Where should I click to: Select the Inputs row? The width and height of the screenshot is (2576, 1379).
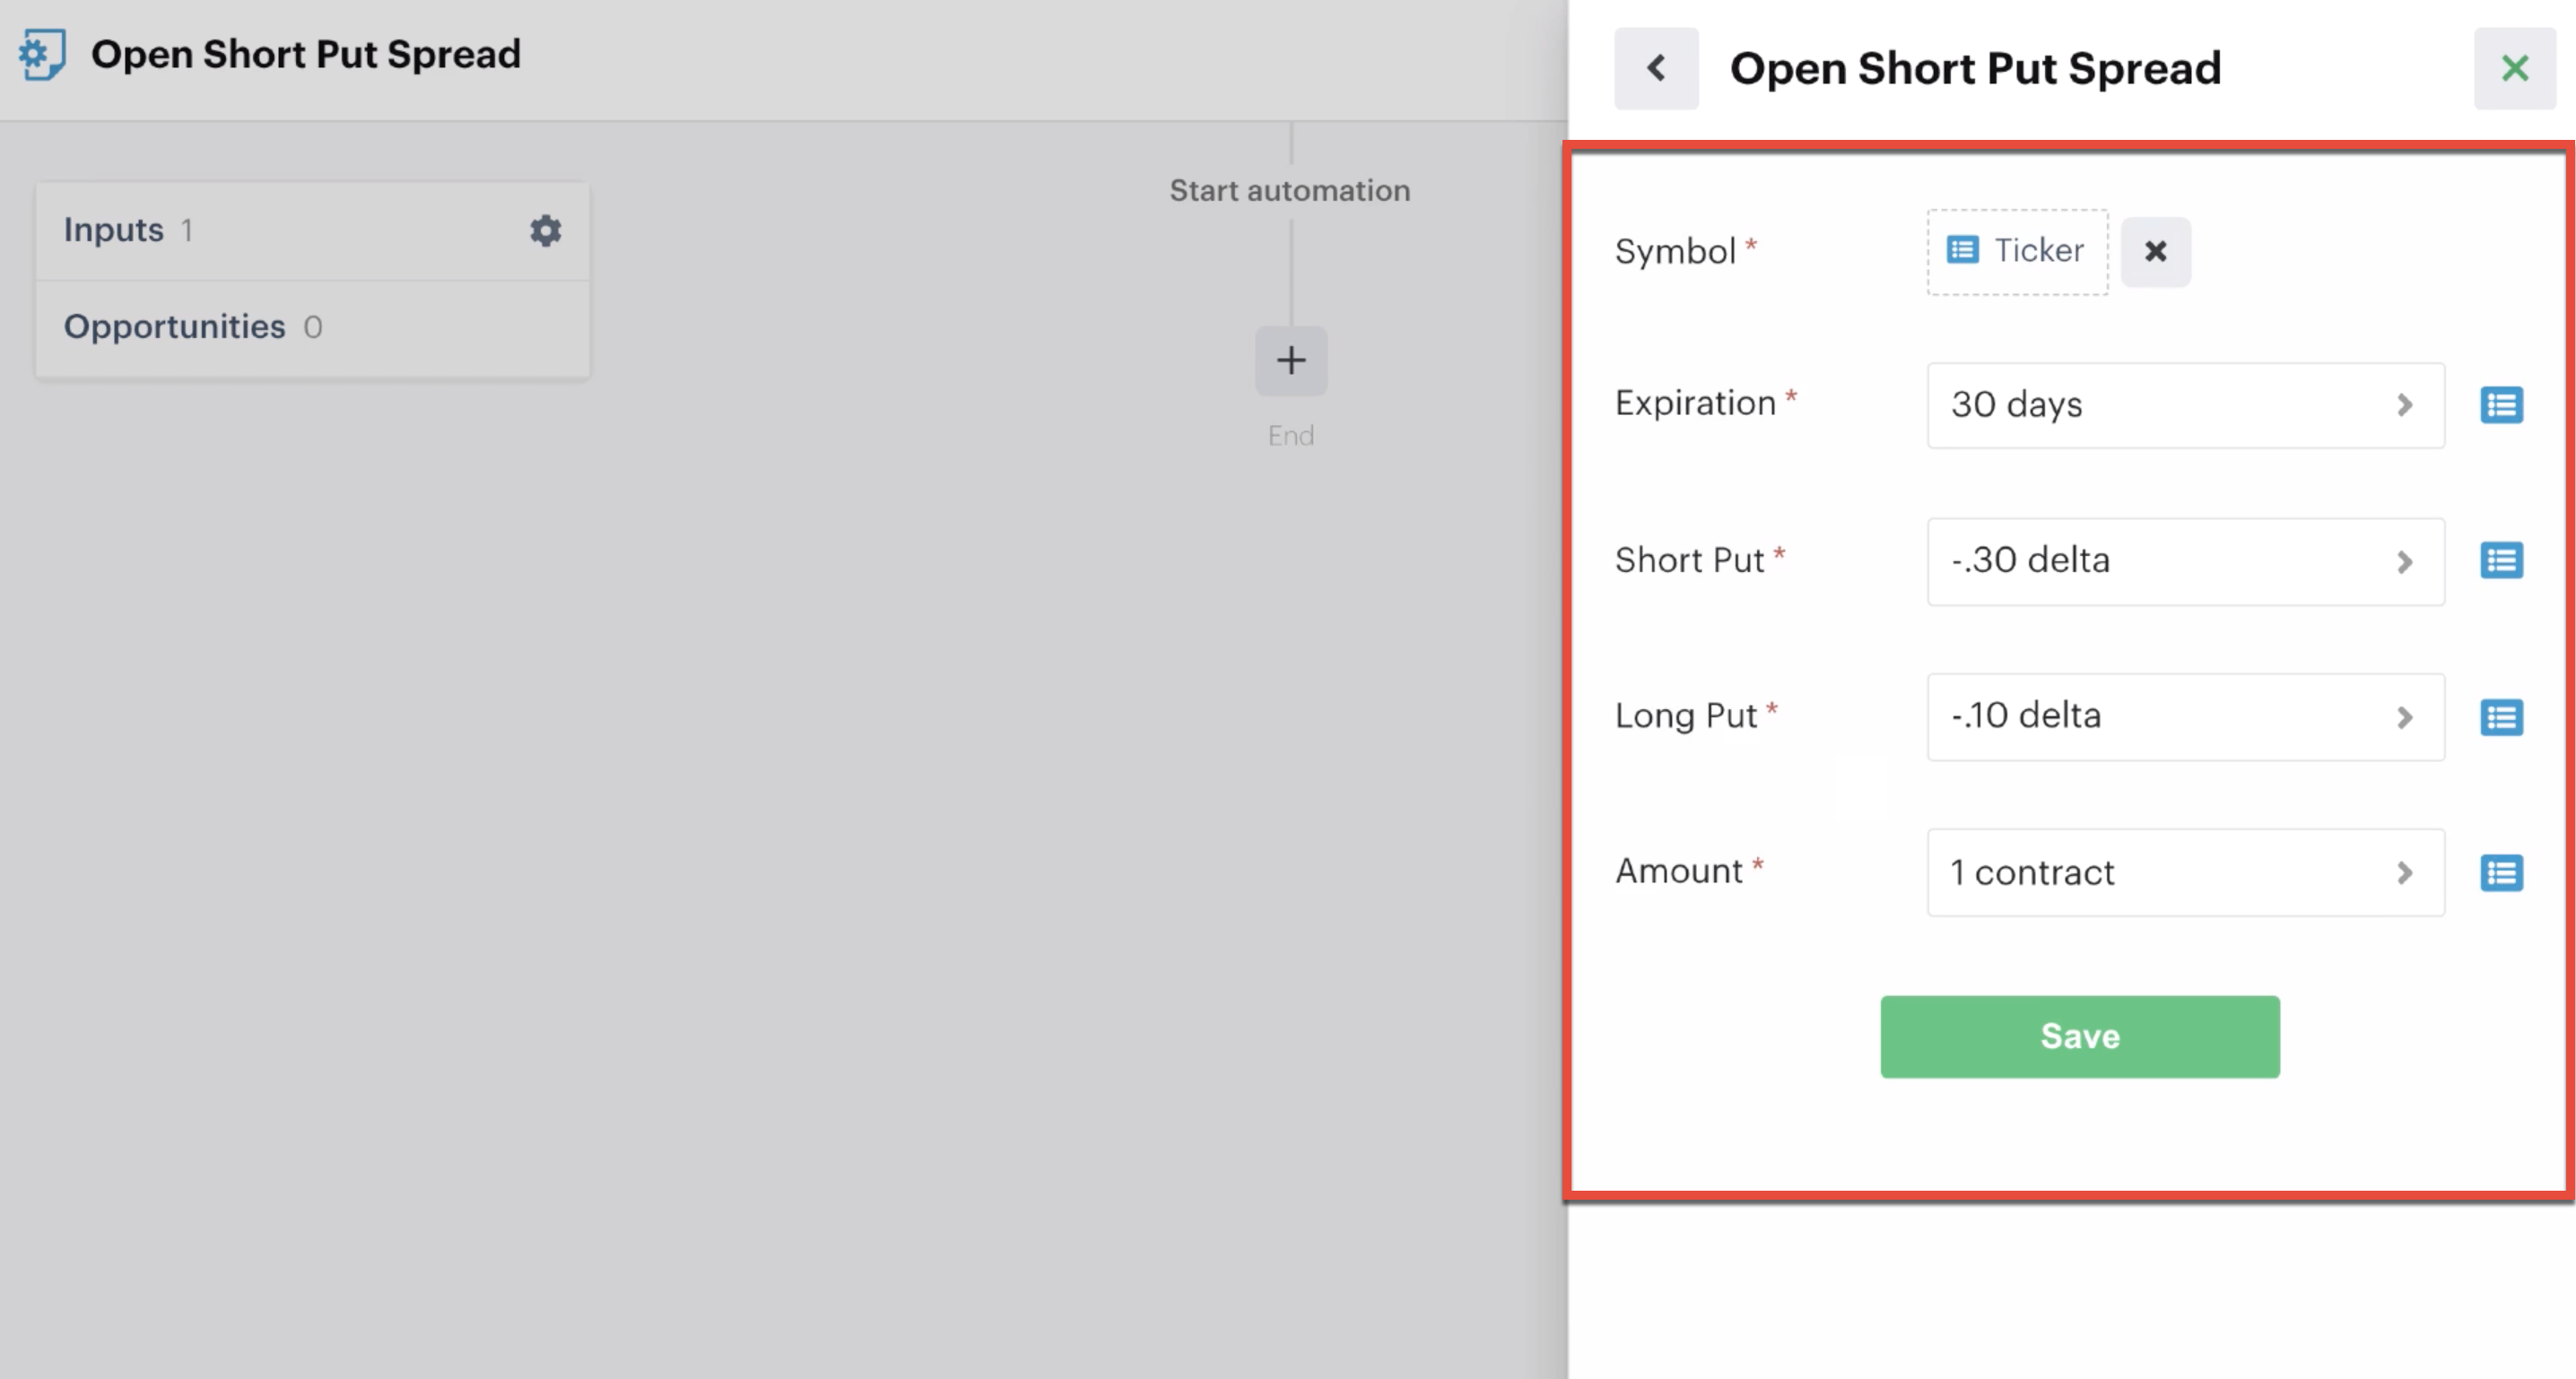pyautogui.click(x=312, y=231)
